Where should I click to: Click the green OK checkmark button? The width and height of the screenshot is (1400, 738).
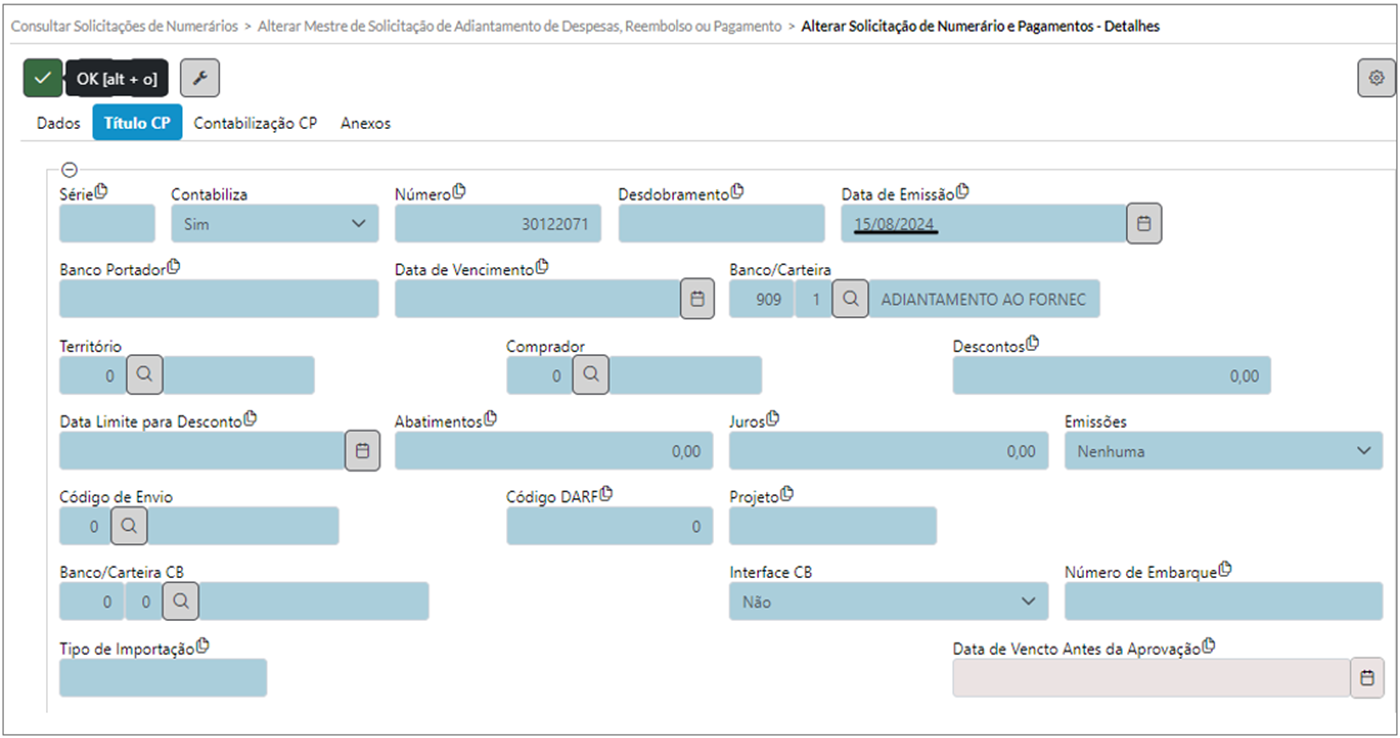pyautogui.click(x=42, y=78)
